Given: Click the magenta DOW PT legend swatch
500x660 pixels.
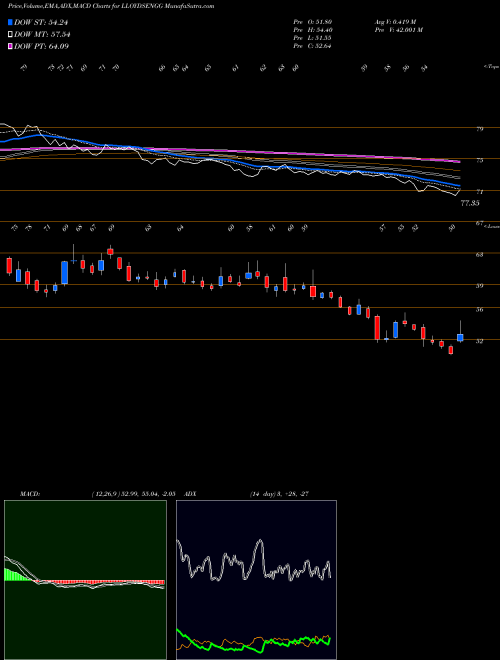Looking at the screenshot, I should (x=10, y=46).
